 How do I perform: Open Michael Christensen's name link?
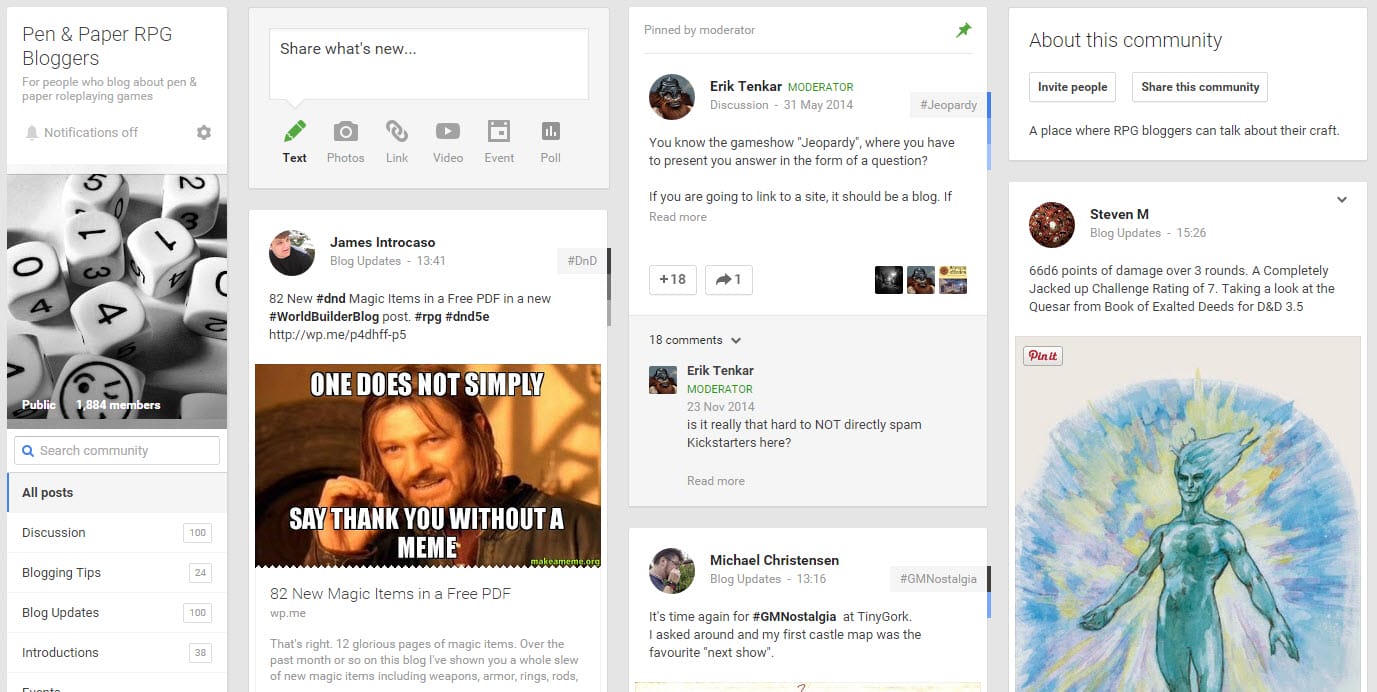pos(774,560)
